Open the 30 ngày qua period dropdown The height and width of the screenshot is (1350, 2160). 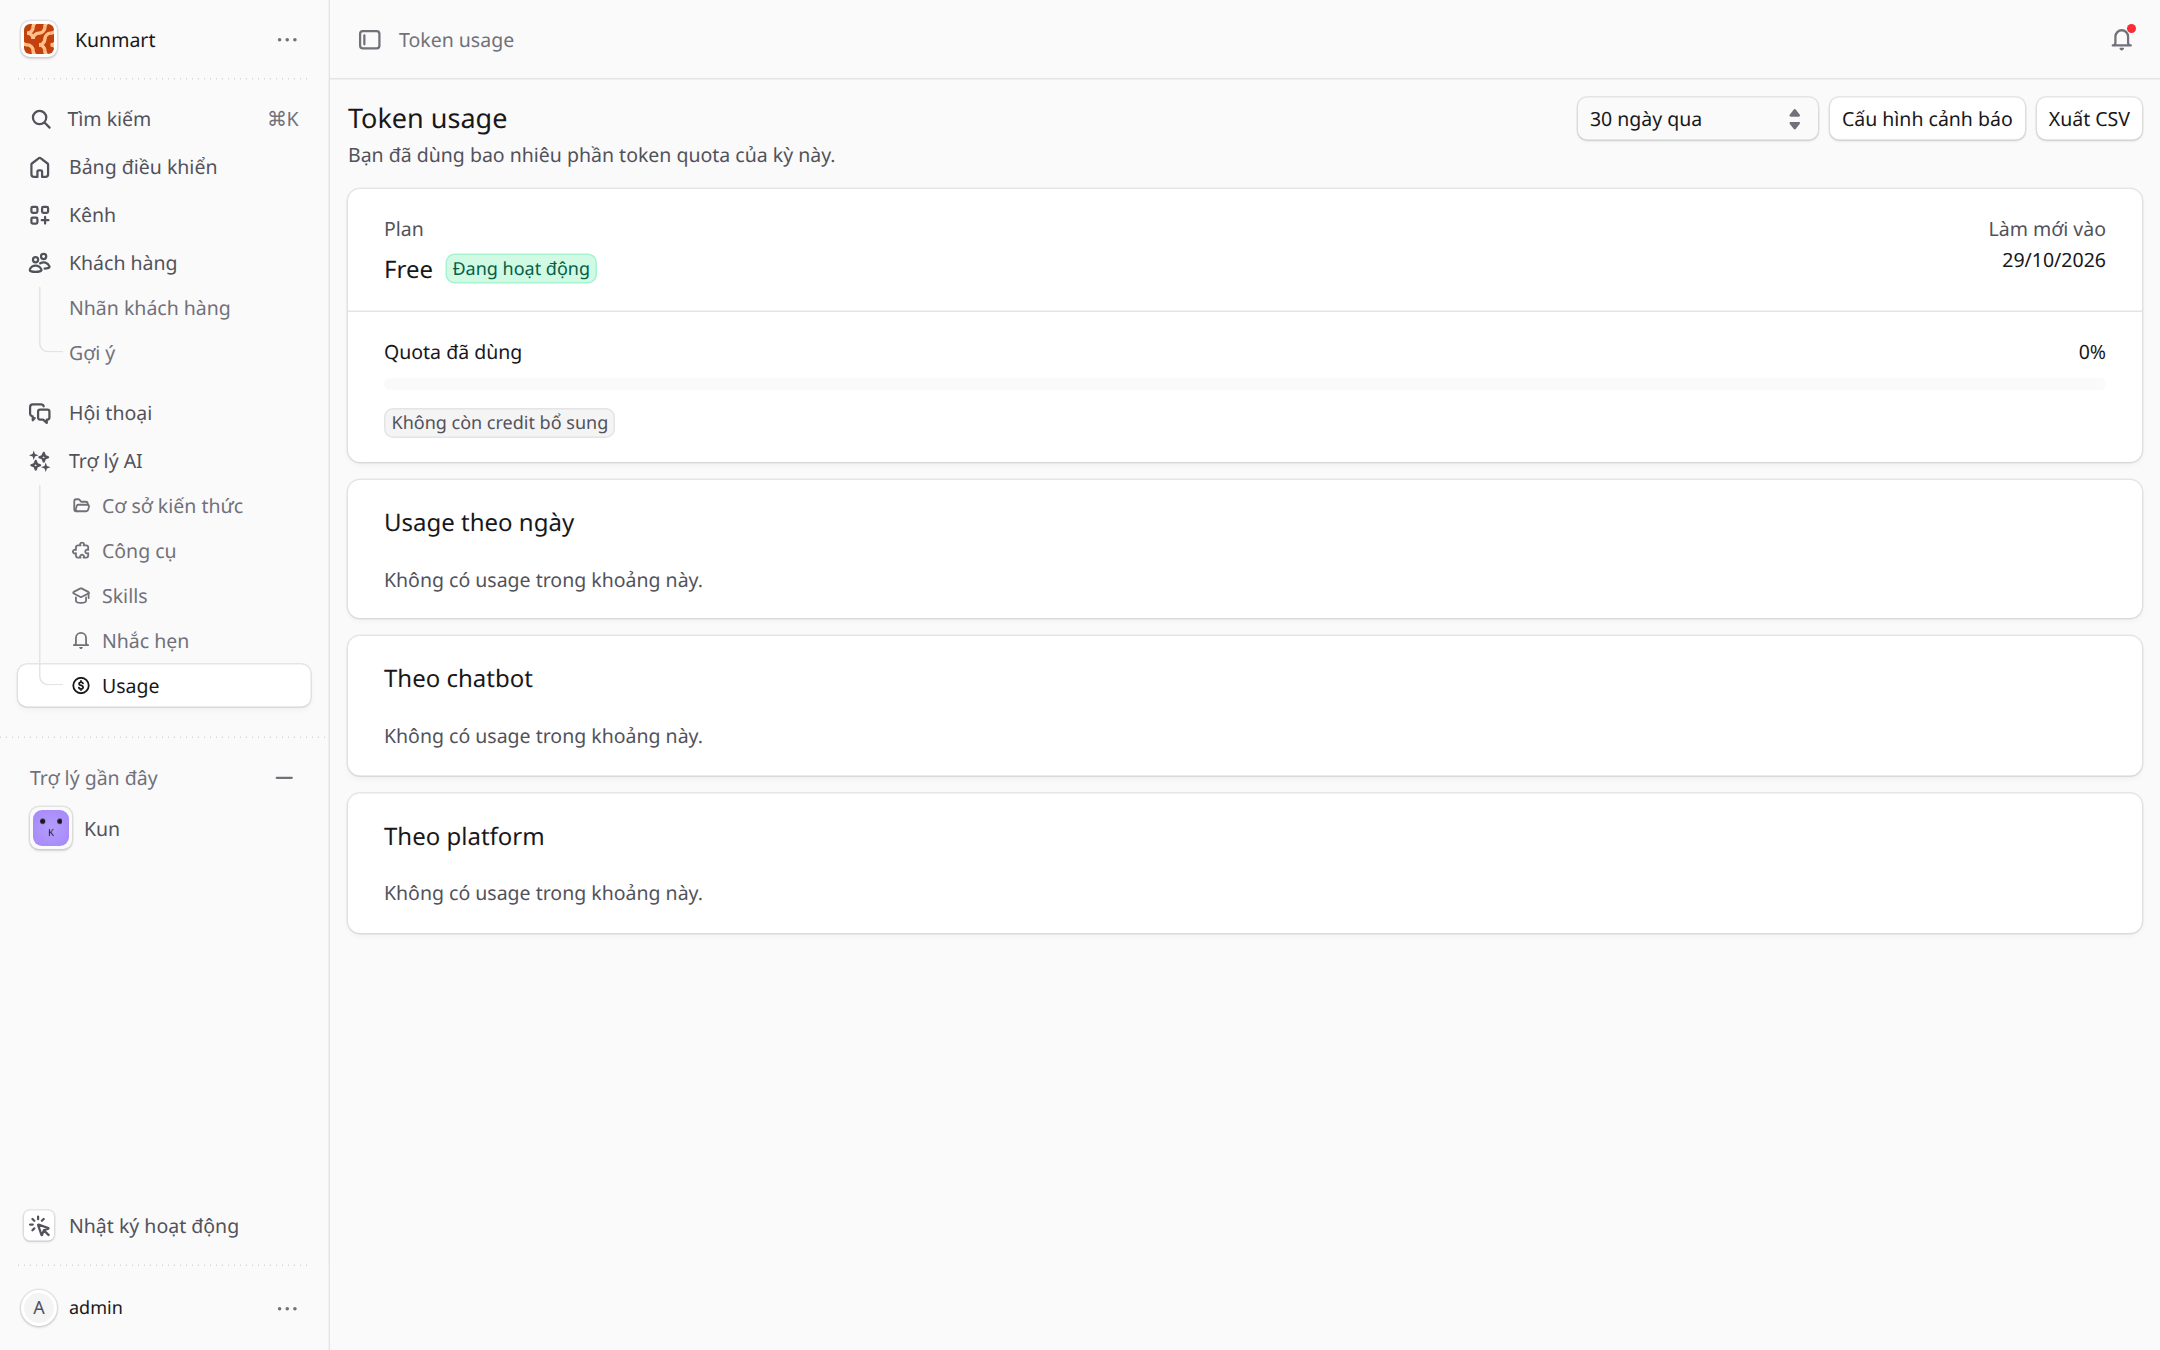pyautogui.click(x=1697, y=119)
